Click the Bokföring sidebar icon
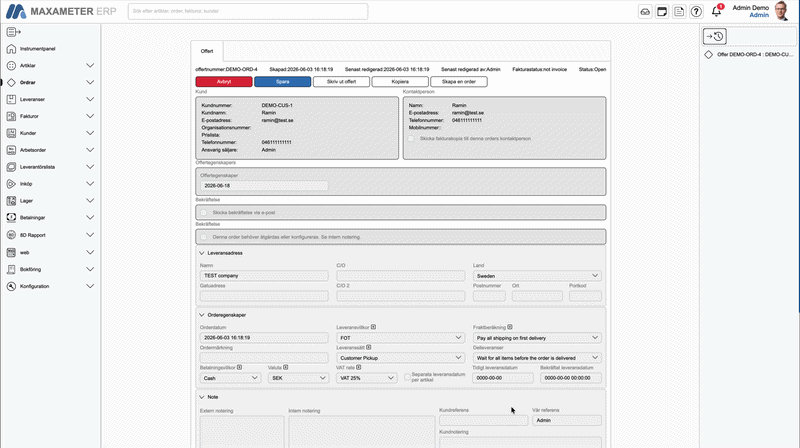 [x=11, y=269]
